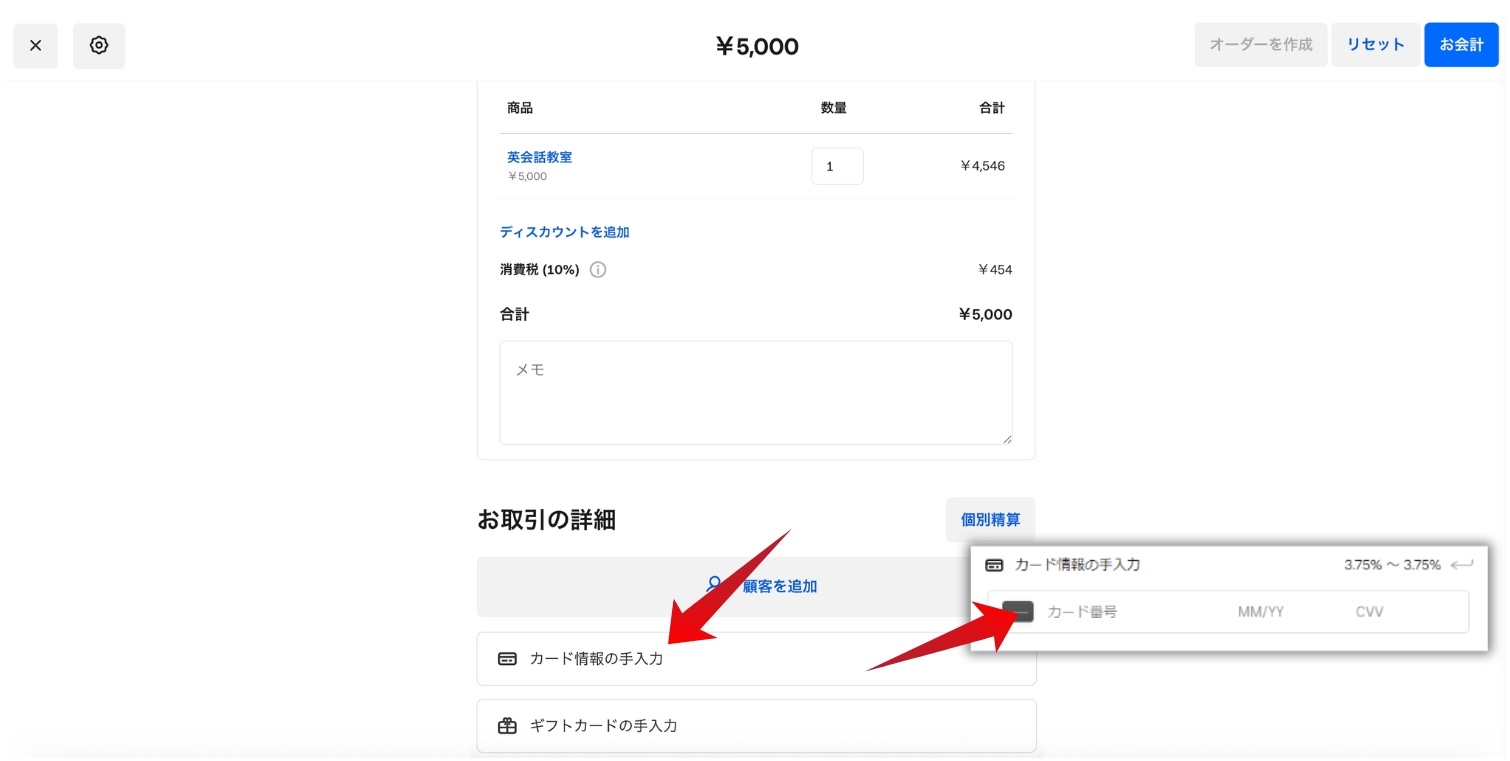Click the ¥454 tax amount
1510x761 pixels.
coord(995,270)
